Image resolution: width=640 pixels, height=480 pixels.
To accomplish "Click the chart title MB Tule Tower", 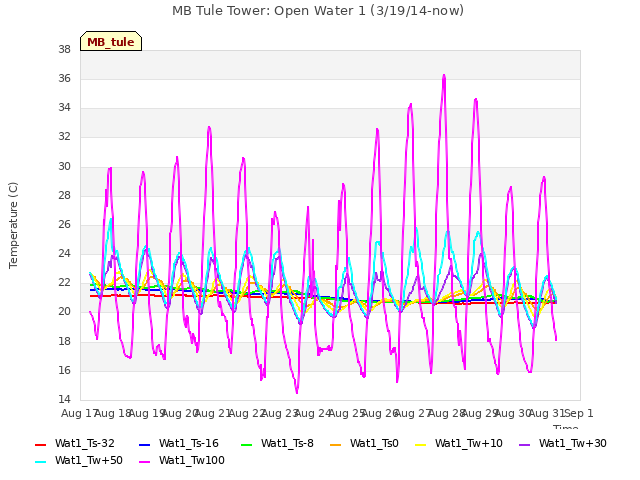I will (x=318, y=11).
